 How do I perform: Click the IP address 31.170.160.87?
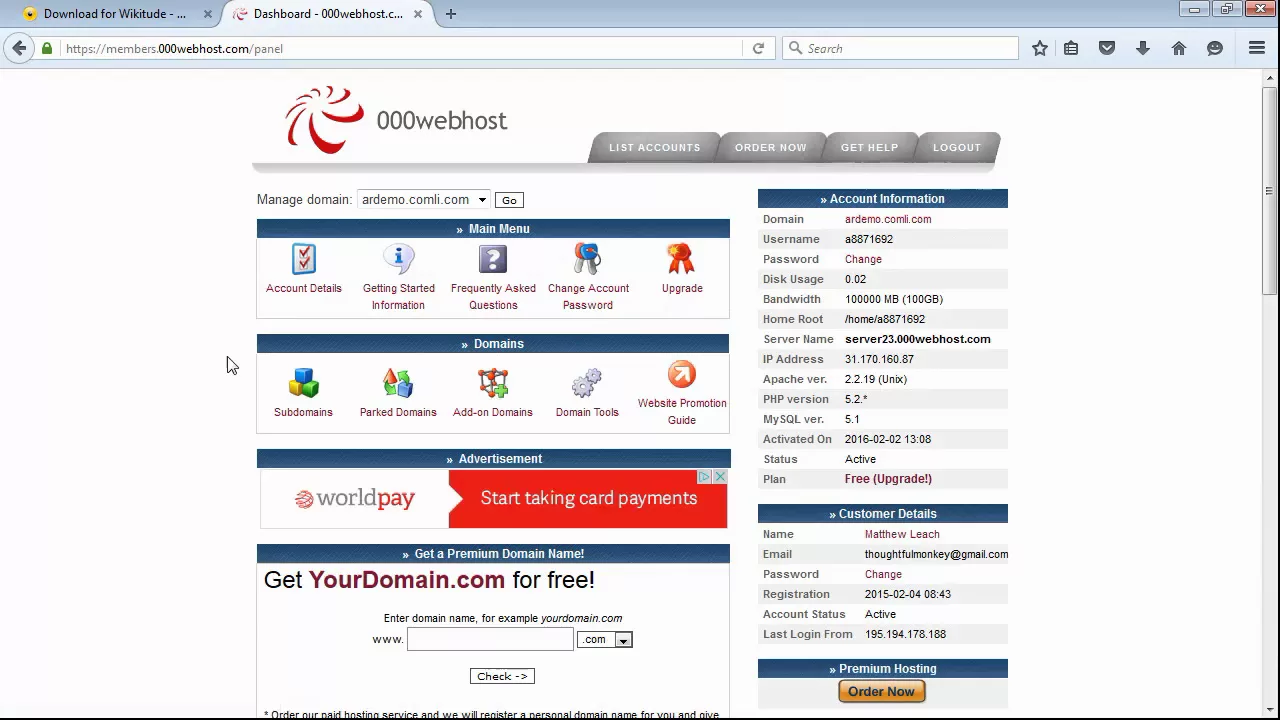click(x=879, y=359)
